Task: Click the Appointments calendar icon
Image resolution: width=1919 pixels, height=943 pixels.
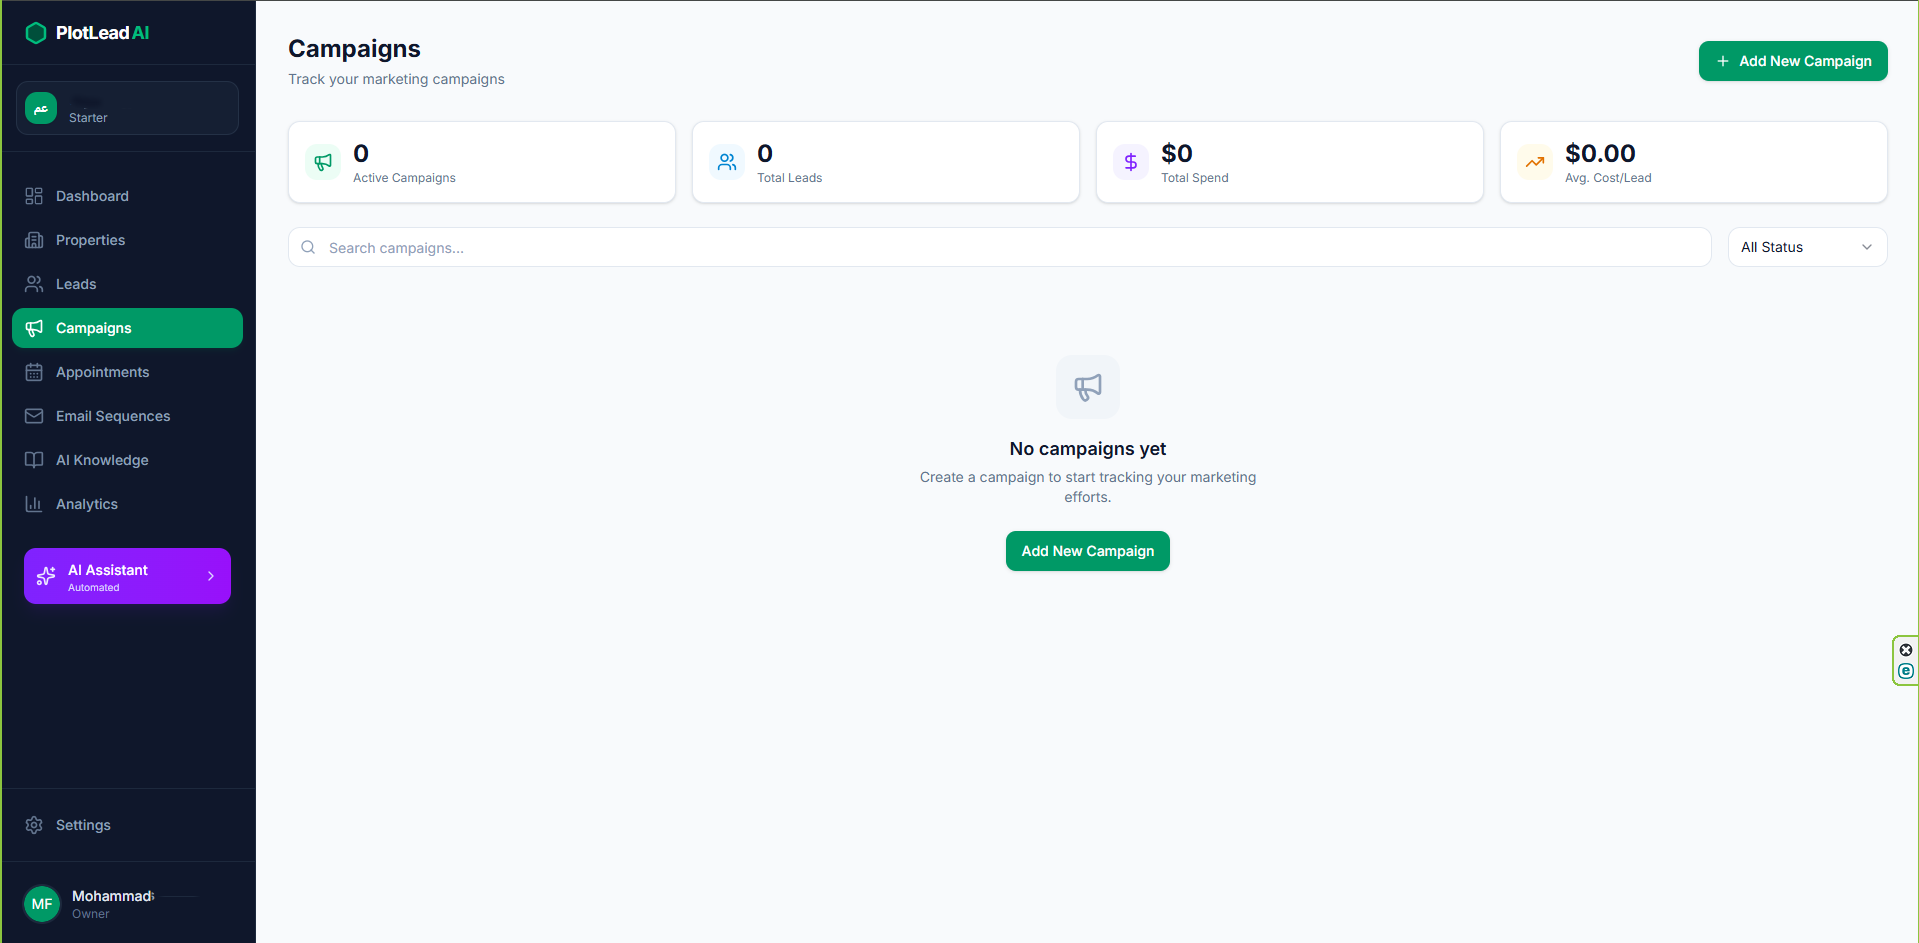Action: [34, 372]
